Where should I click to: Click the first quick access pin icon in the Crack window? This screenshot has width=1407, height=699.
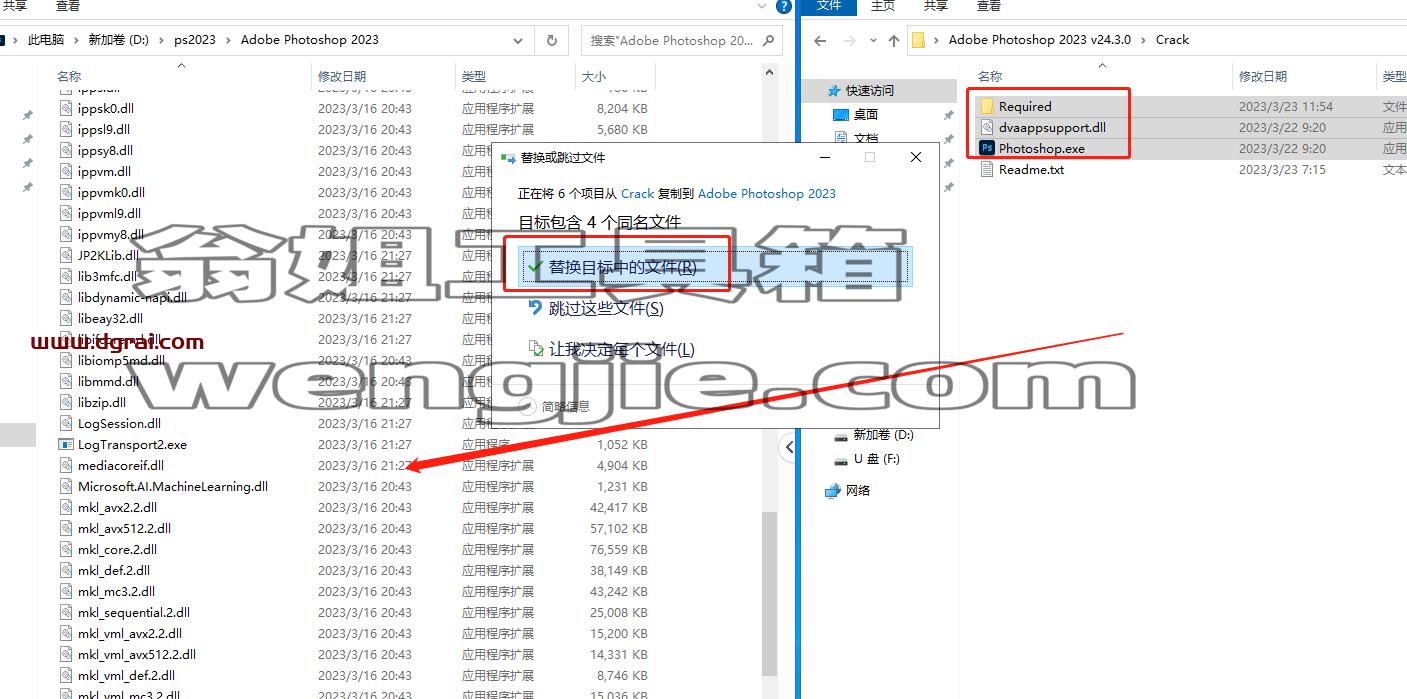[x=948, y=115]
